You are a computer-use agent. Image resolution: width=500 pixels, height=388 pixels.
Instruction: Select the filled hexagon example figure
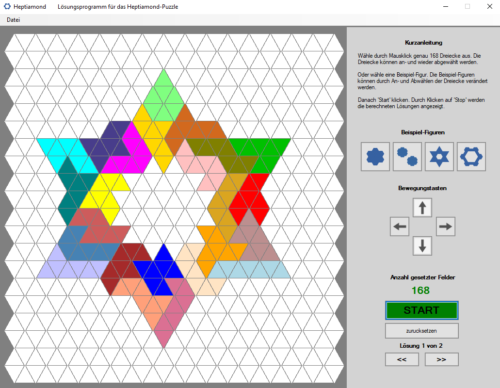click(375, 157)
